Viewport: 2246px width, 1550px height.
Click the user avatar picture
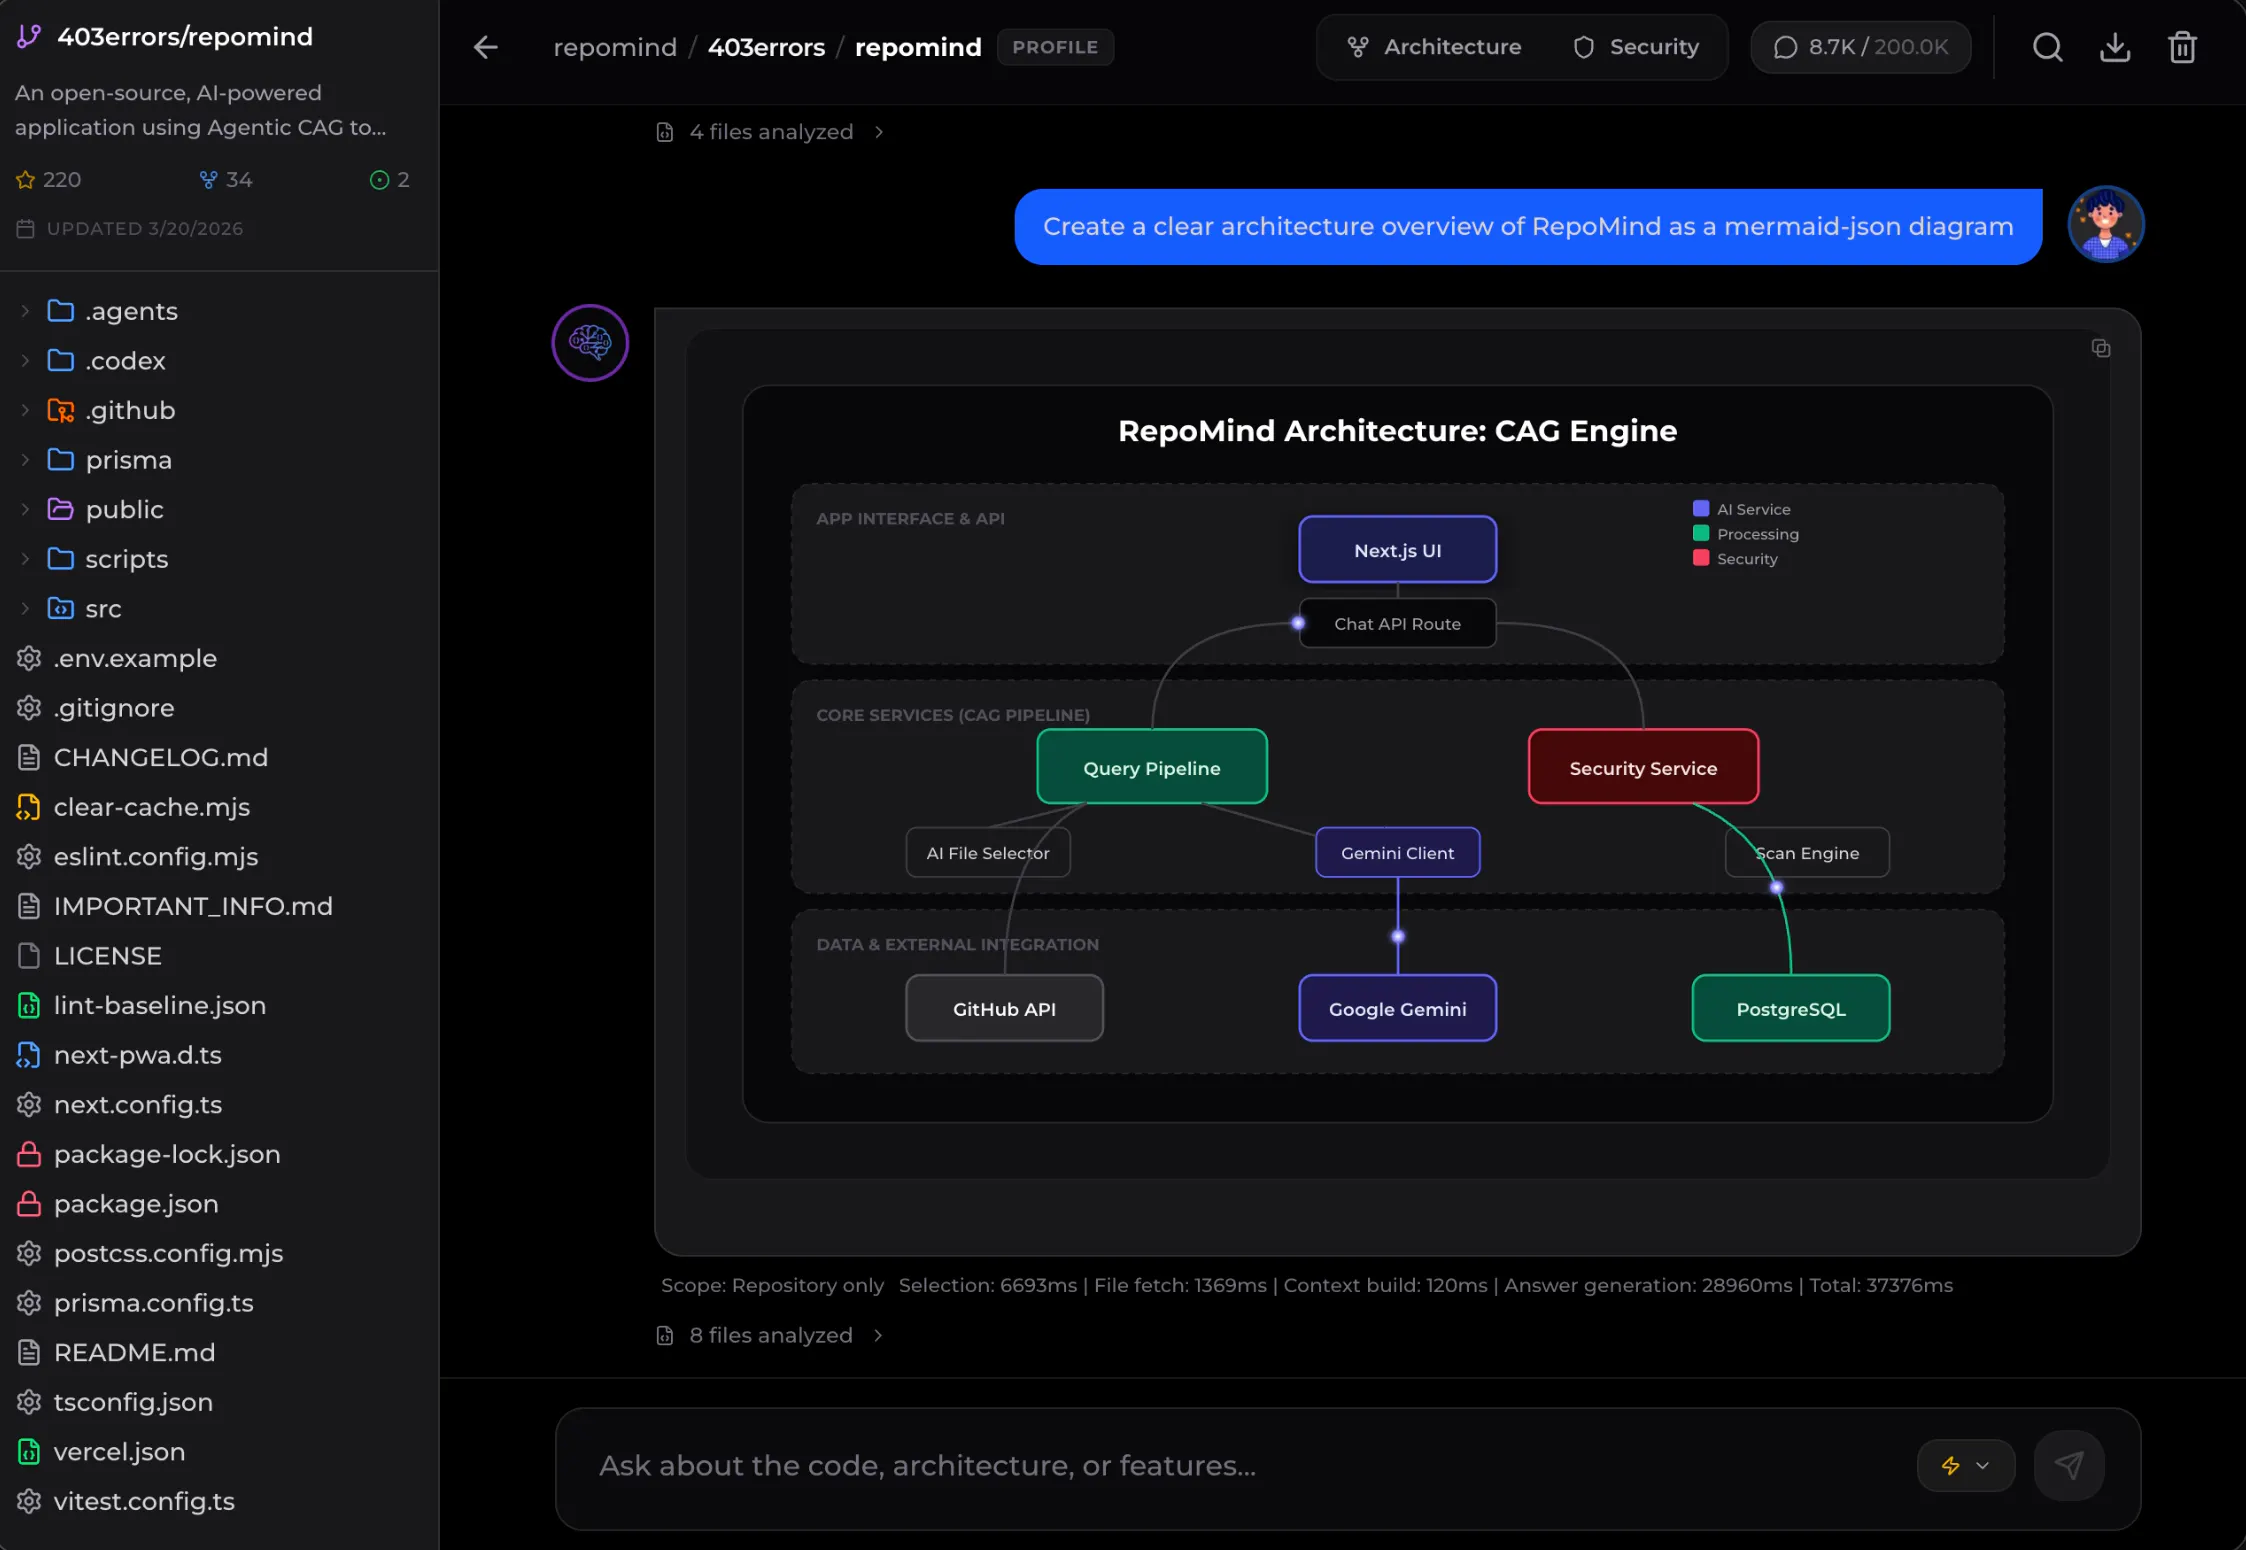2106,225
